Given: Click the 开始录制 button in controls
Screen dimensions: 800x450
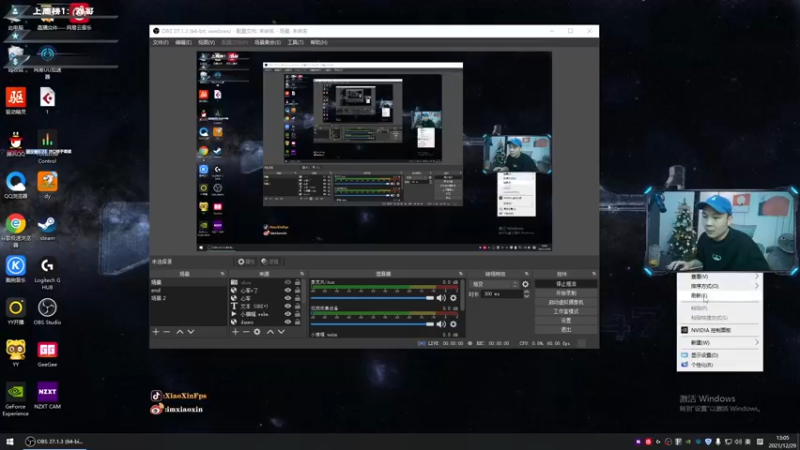Looking at the screenshot, I should pyautogui.click(x=566, y=293).
